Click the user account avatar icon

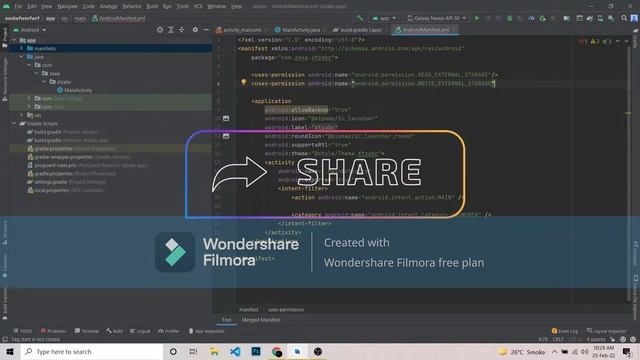point(634,18)
